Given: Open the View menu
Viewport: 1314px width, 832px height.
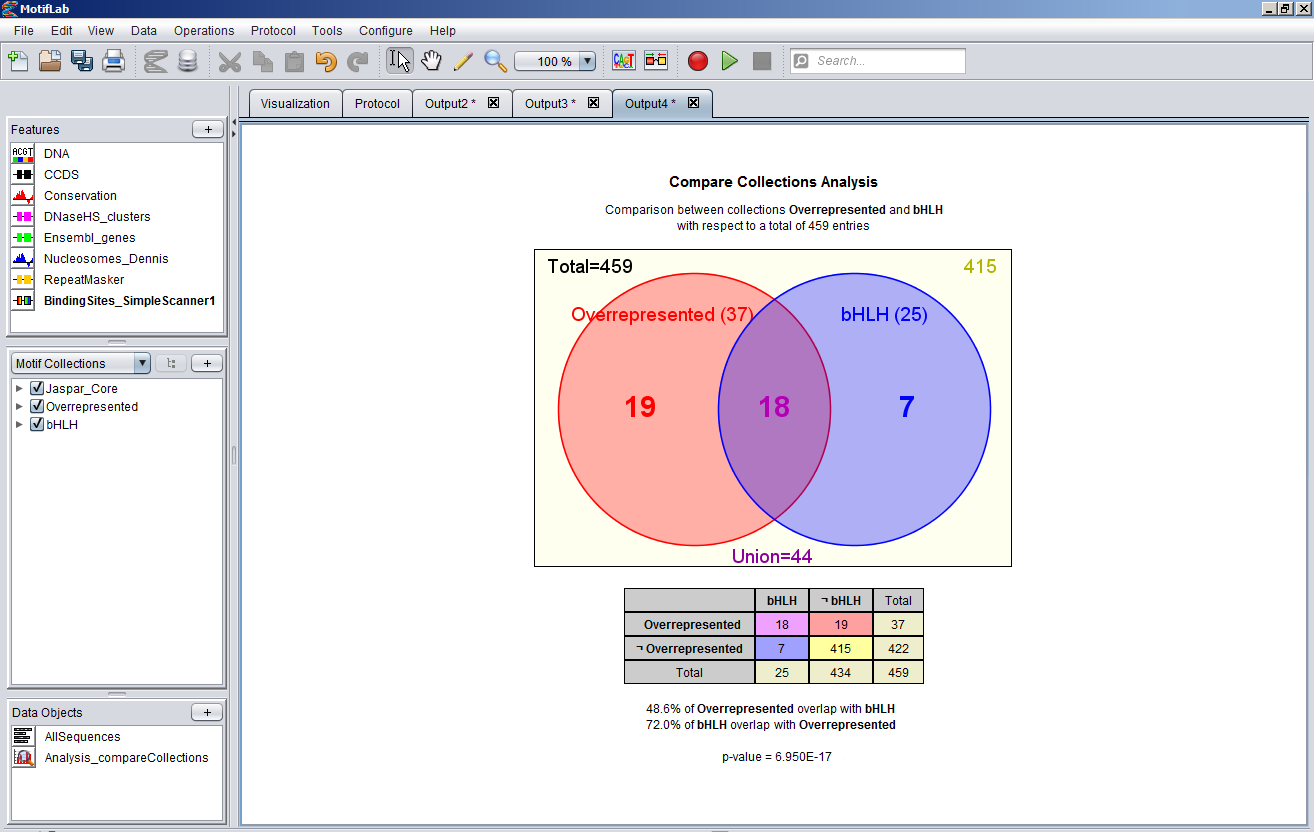Looking at the screenshot, I should click(101, 30).
